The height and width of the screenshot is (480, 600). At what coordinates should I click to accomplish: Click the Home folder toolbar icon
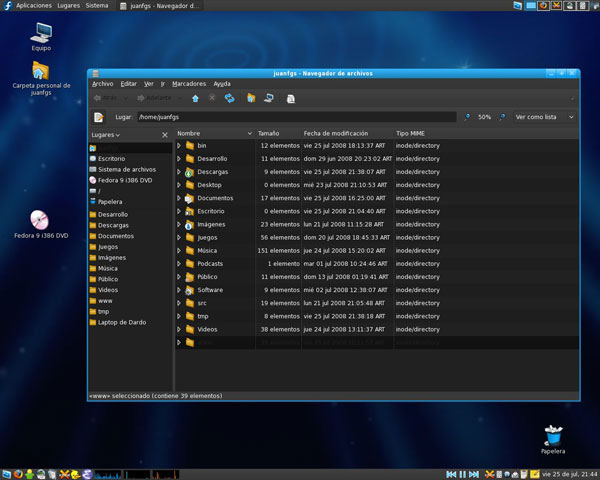(x=251, y=98)
